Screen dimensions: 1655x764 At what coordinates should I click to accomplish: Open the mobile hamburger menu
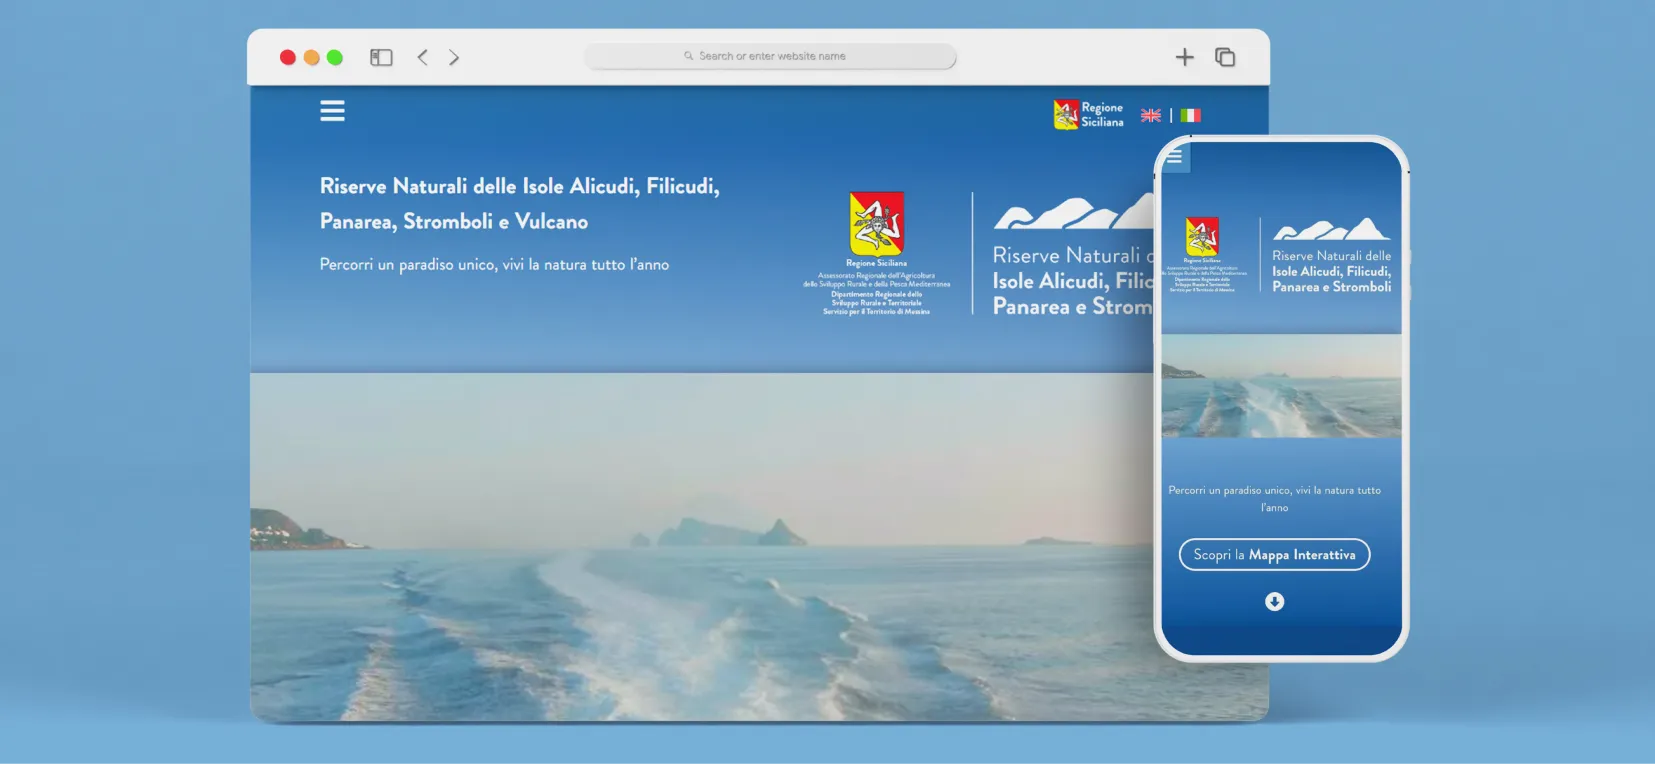click(1175, 157)
